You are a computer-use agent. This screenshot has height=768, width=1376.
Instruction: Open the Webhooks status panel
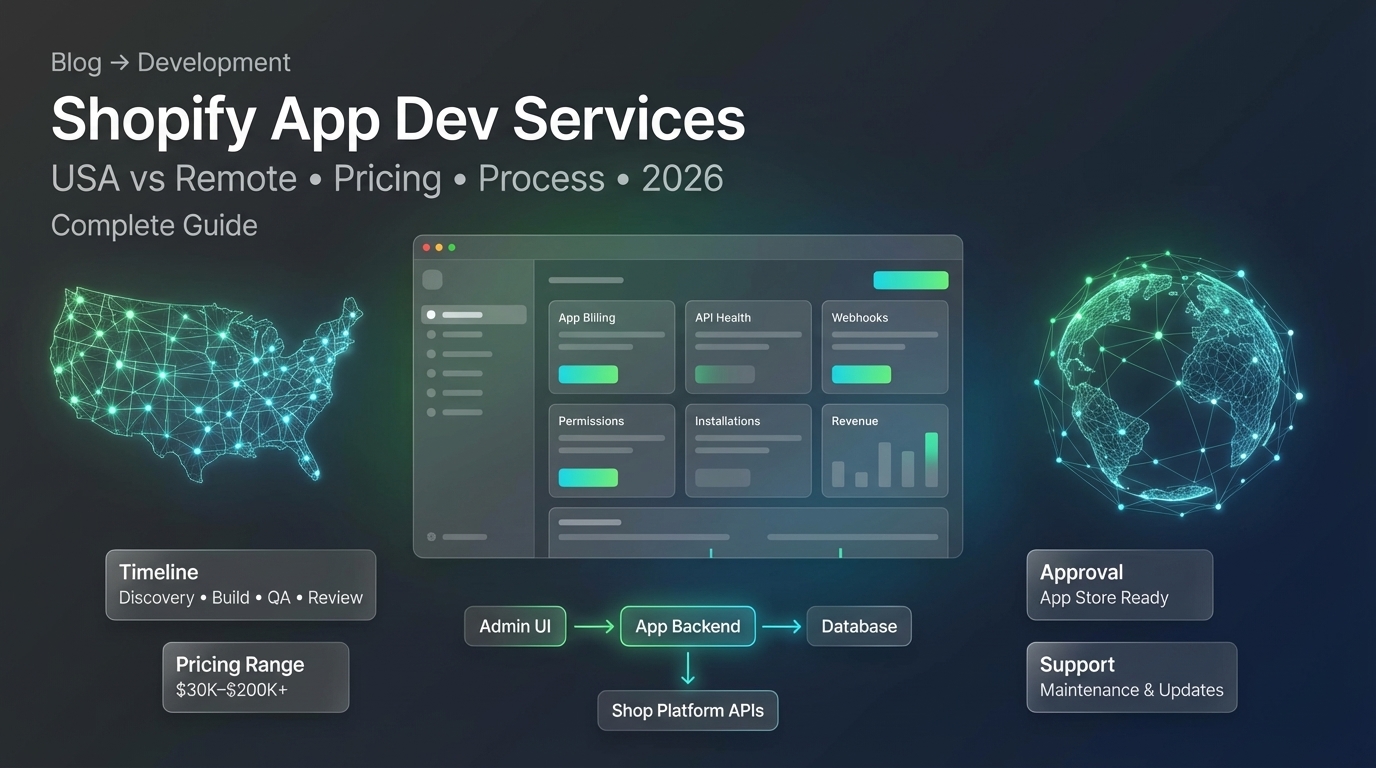tap(884, 347)
